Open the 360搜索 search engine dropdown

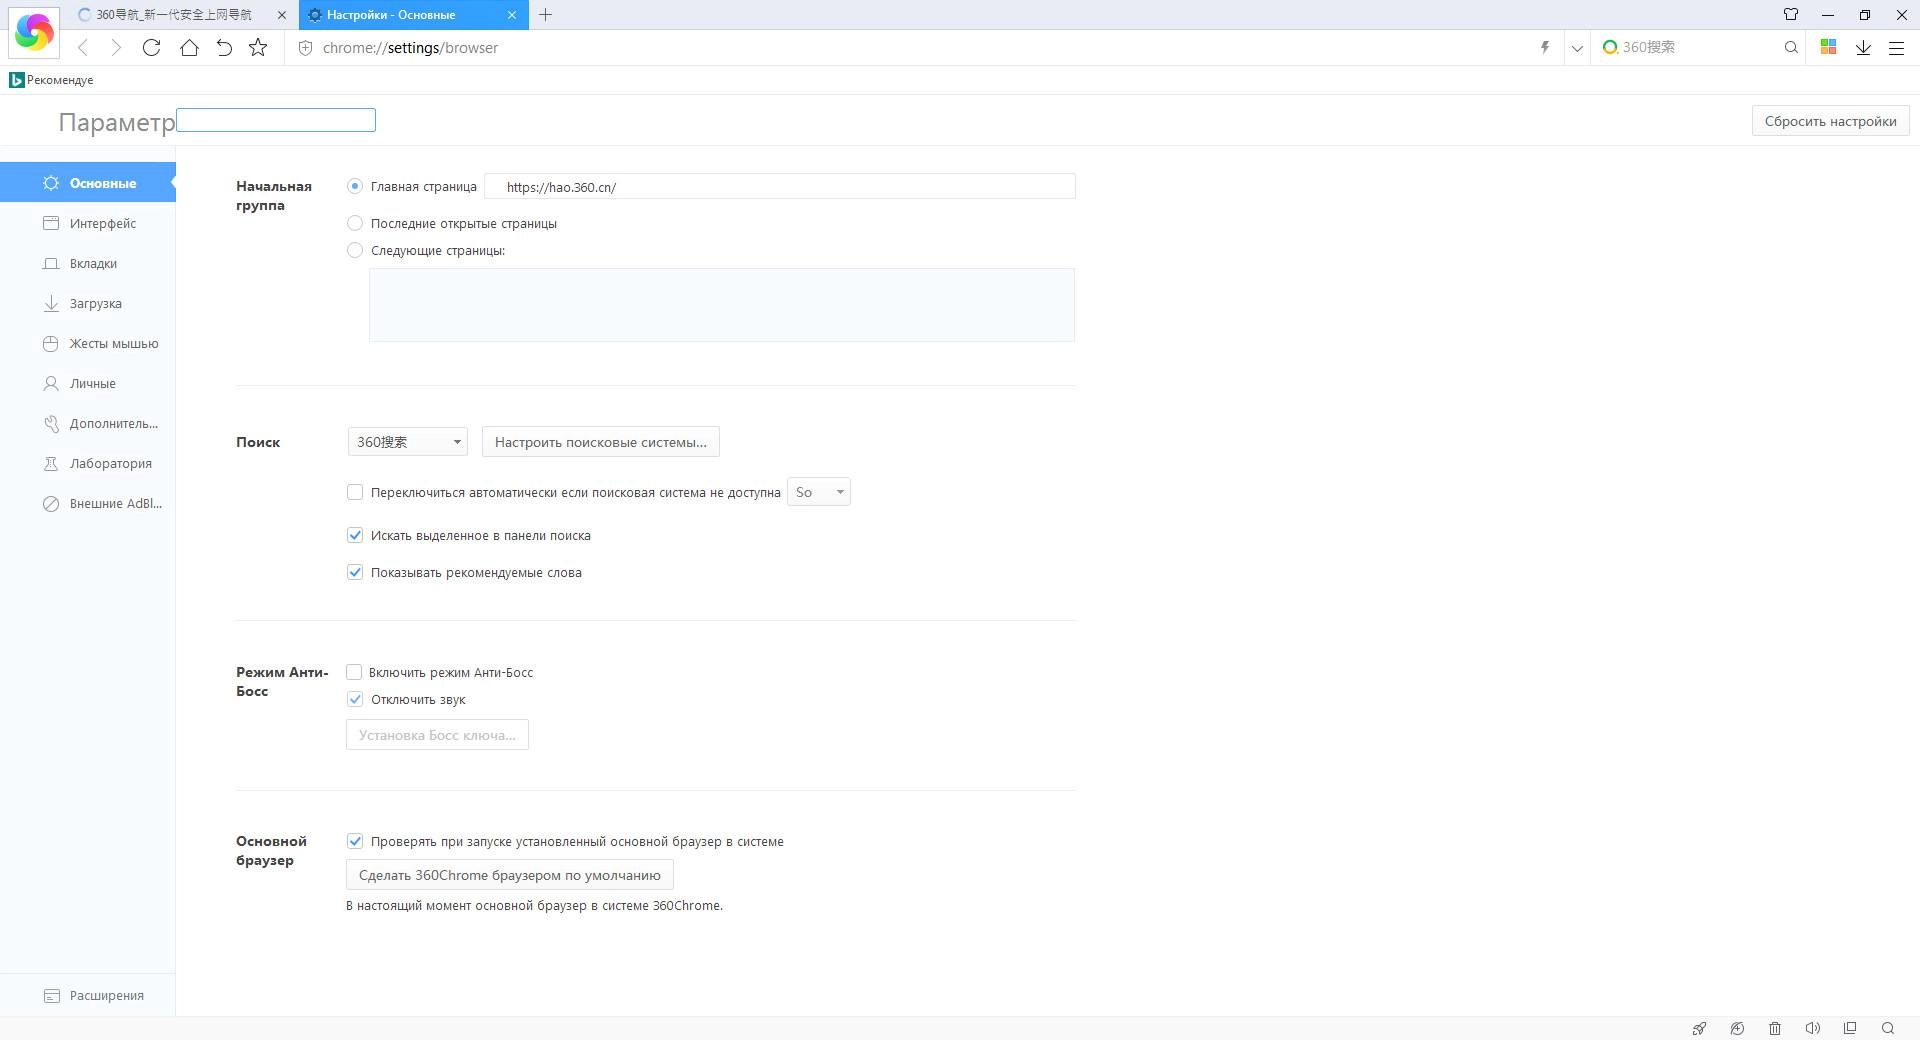pos(408,442)
